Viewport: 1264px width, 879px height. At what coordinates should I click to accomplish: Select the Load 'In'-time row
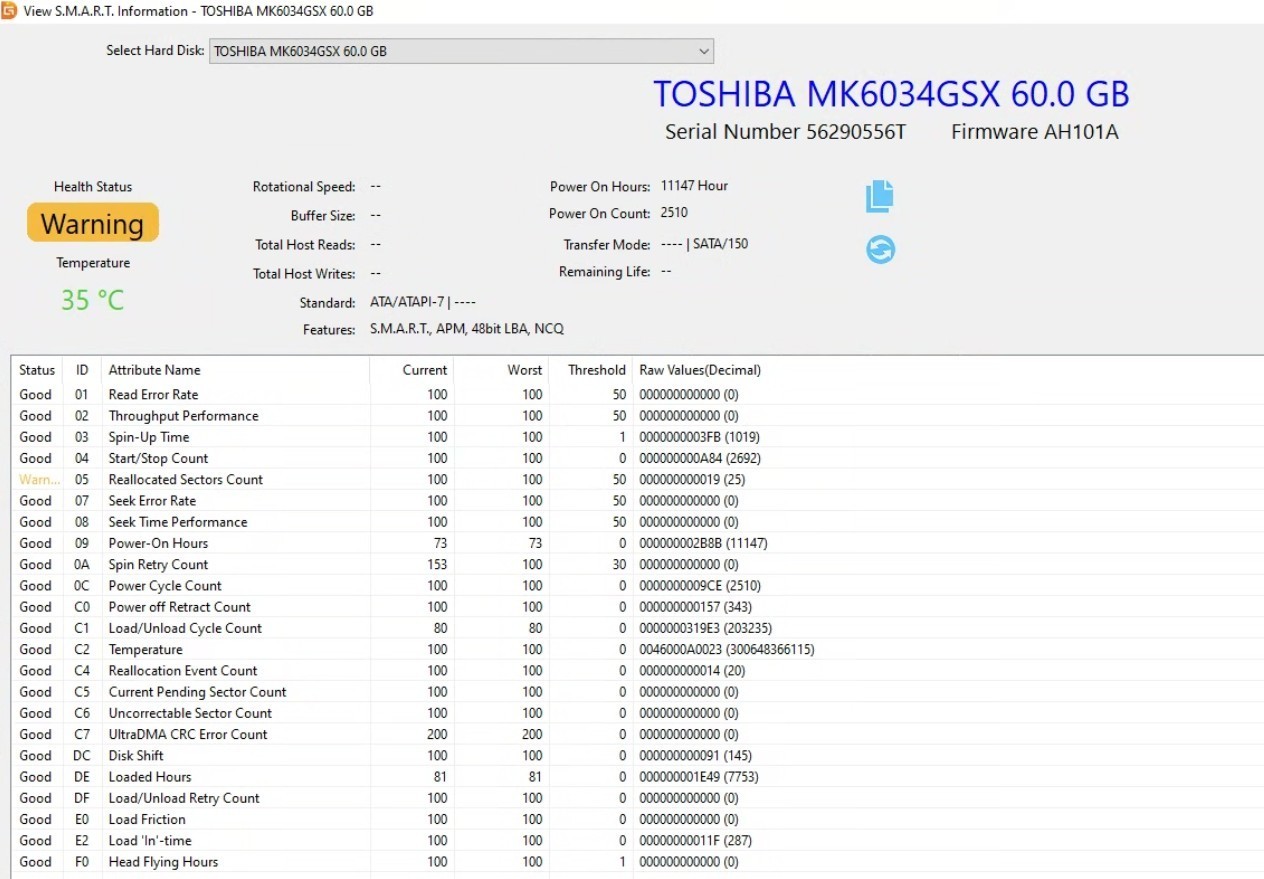(638, 841)
